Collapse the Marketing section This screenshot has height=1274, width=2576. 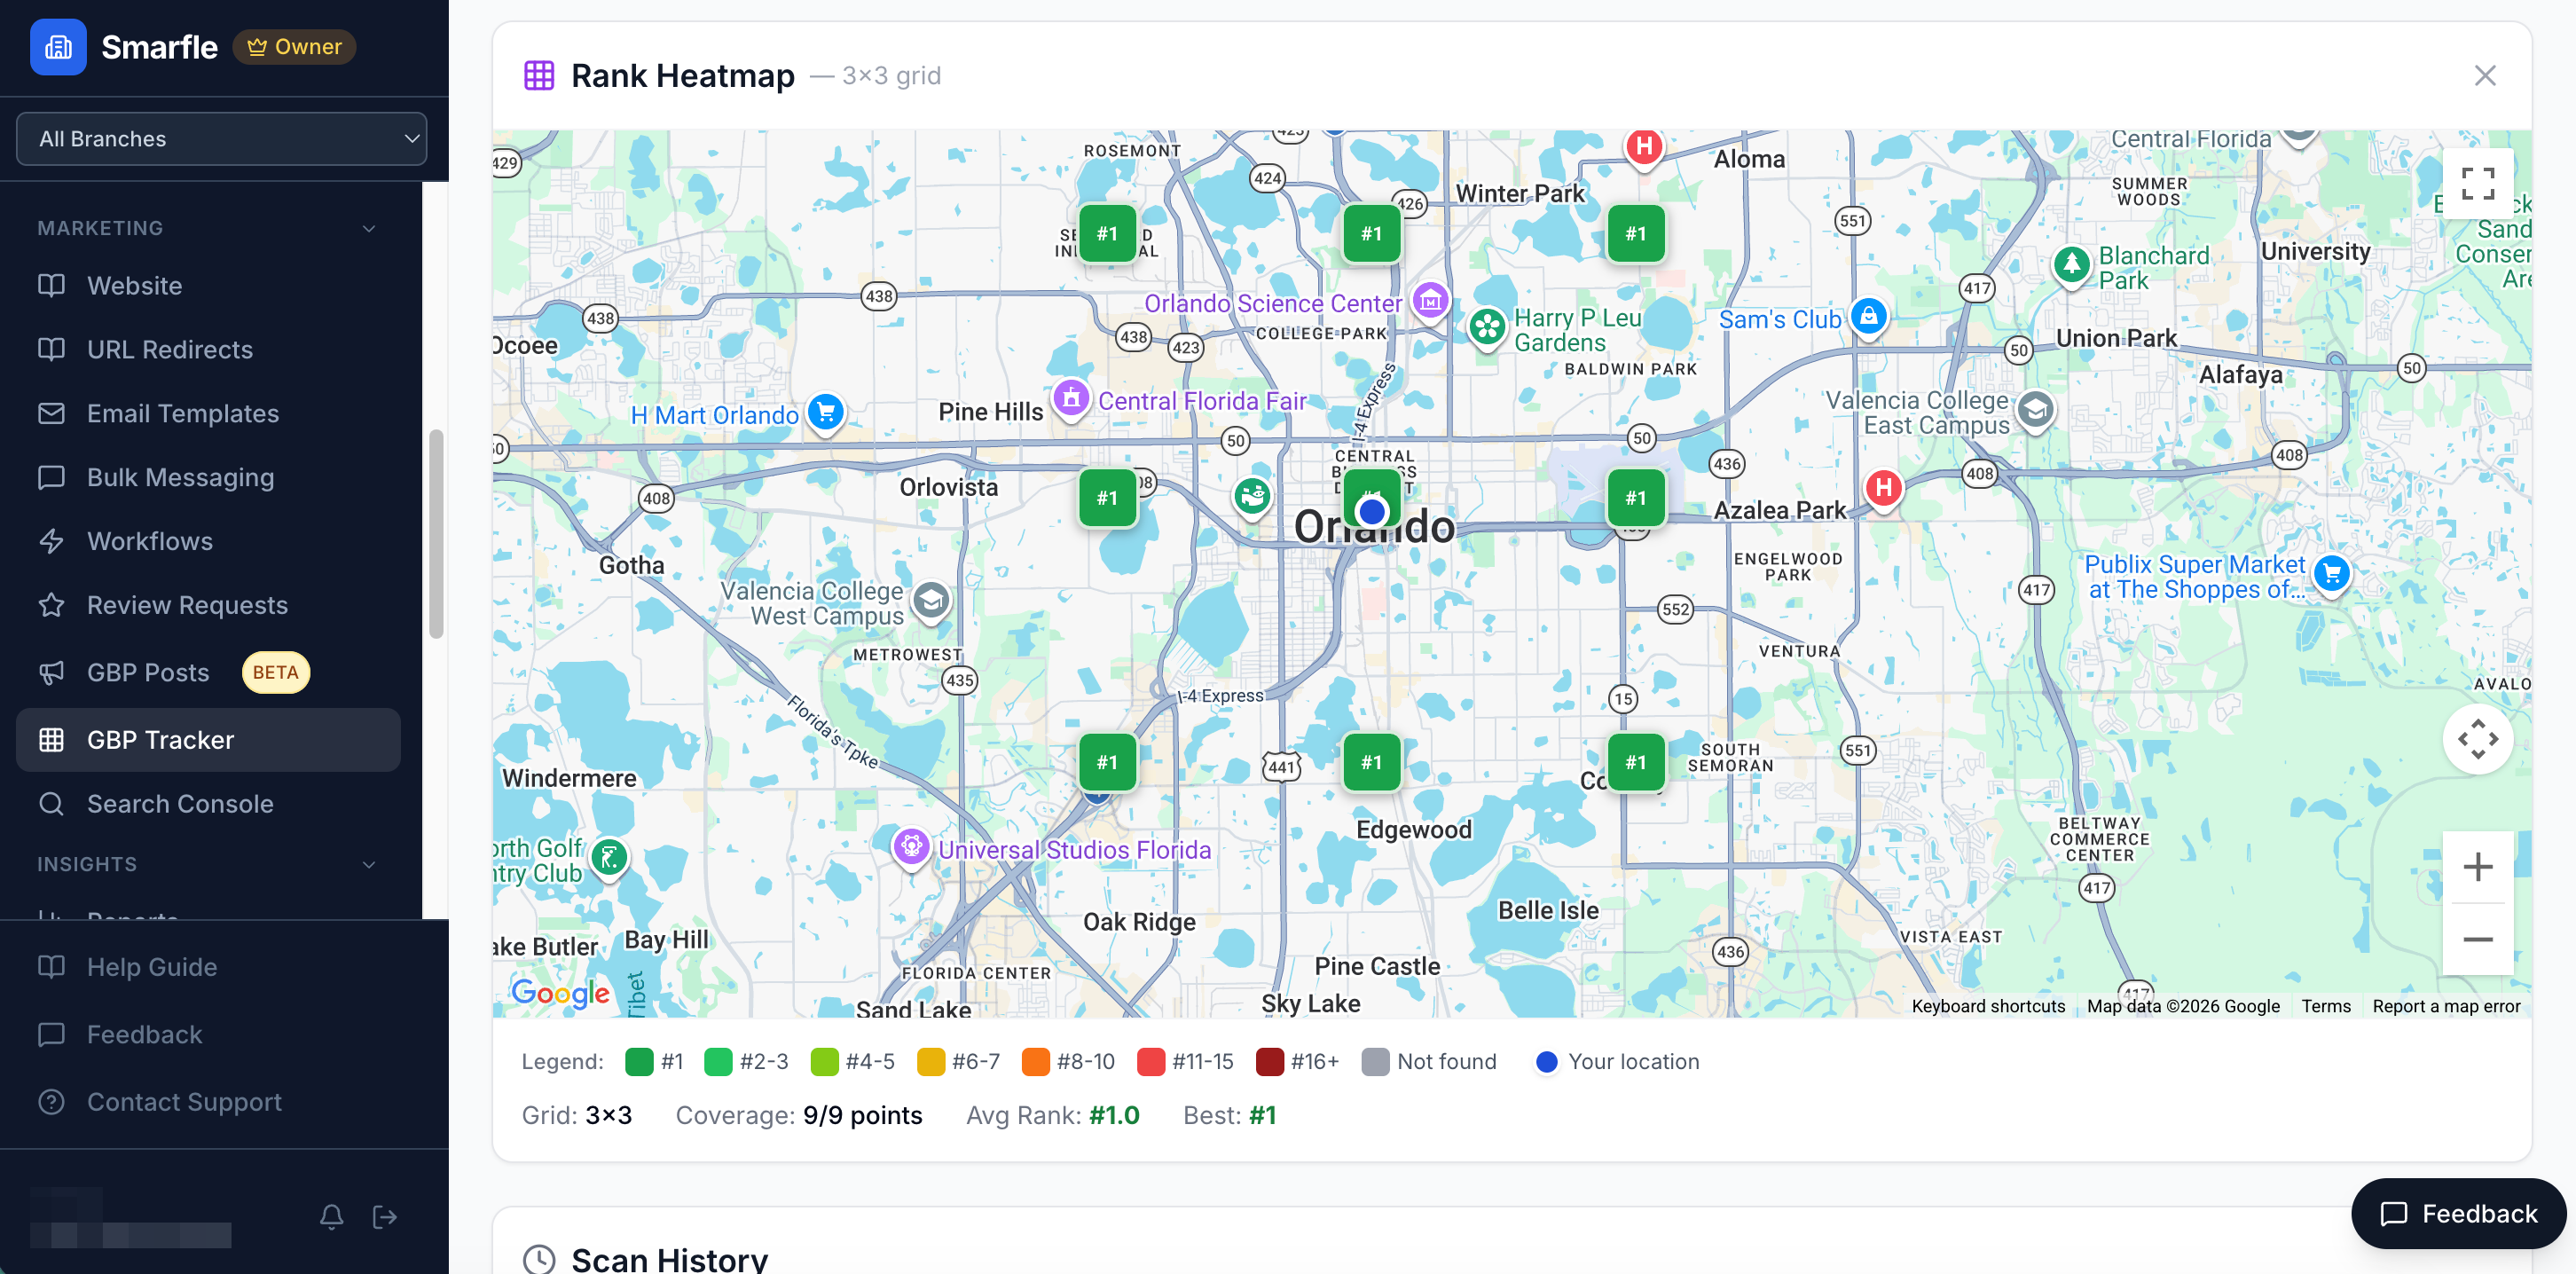click(x=368, y=228)
